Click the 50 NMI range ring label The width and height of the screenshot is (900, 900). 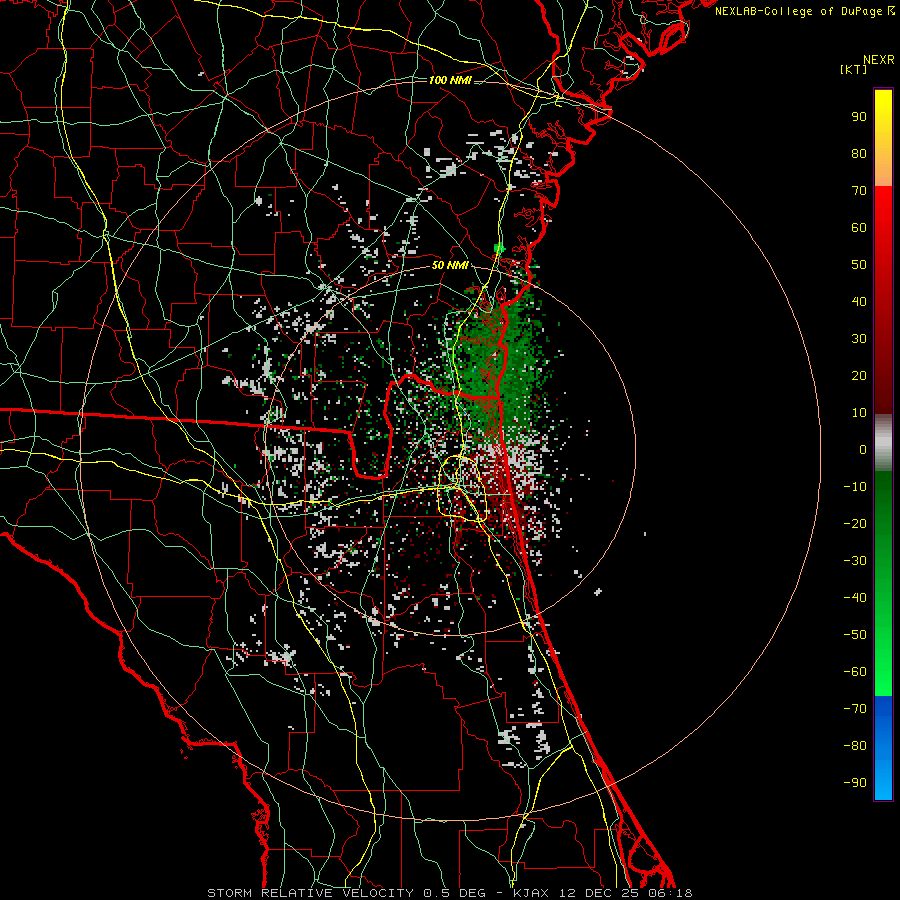[x=450, y=265]
